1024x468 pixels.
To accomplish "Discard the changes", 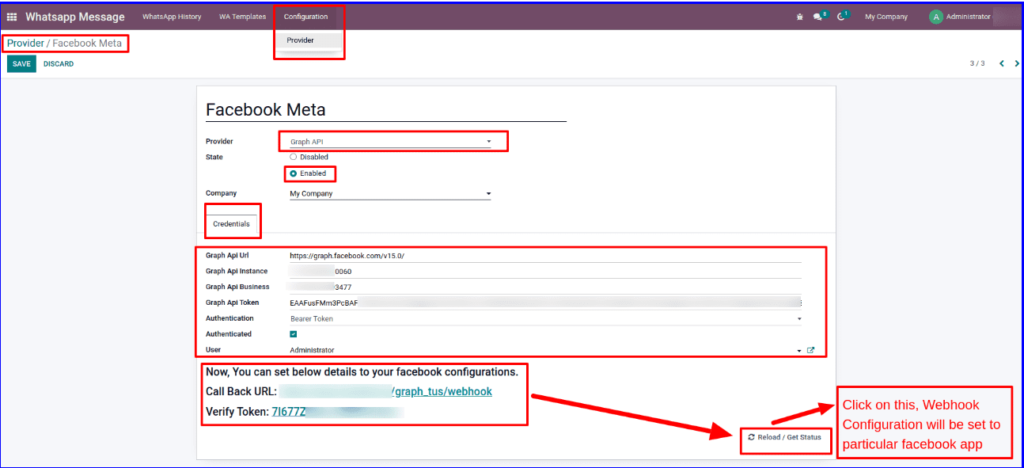I will coord(58,64).
